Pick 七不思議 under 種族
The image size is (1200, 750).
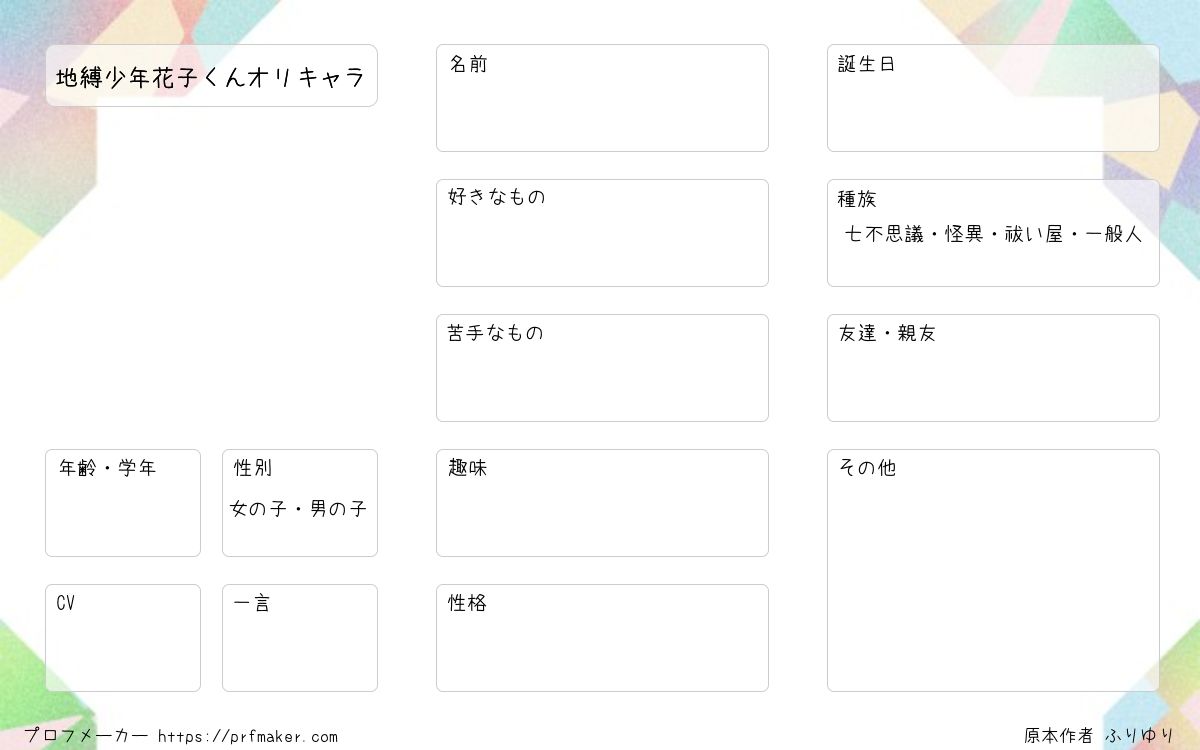[x=884, y=235]
